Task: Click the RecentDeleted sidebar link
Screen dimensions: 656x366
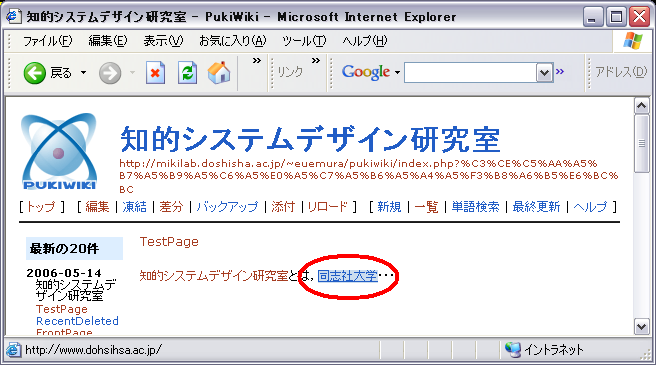Action: point(77,321)
